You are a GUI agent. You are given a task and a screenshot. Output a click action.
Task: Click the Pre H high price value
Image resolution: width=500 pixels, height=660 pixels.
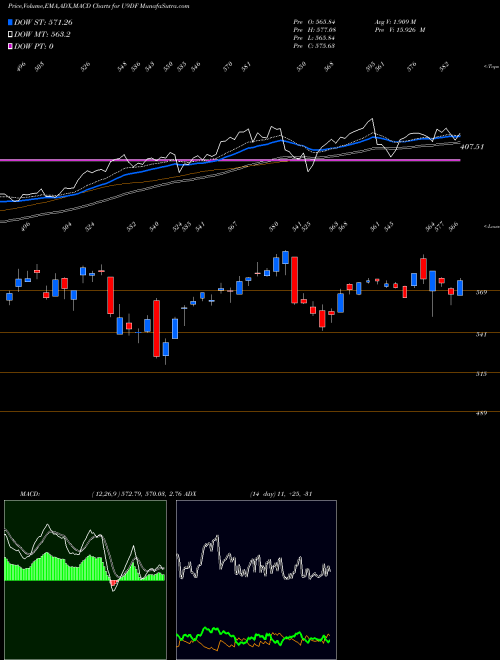pyautogui.click(x=314, y=30)
